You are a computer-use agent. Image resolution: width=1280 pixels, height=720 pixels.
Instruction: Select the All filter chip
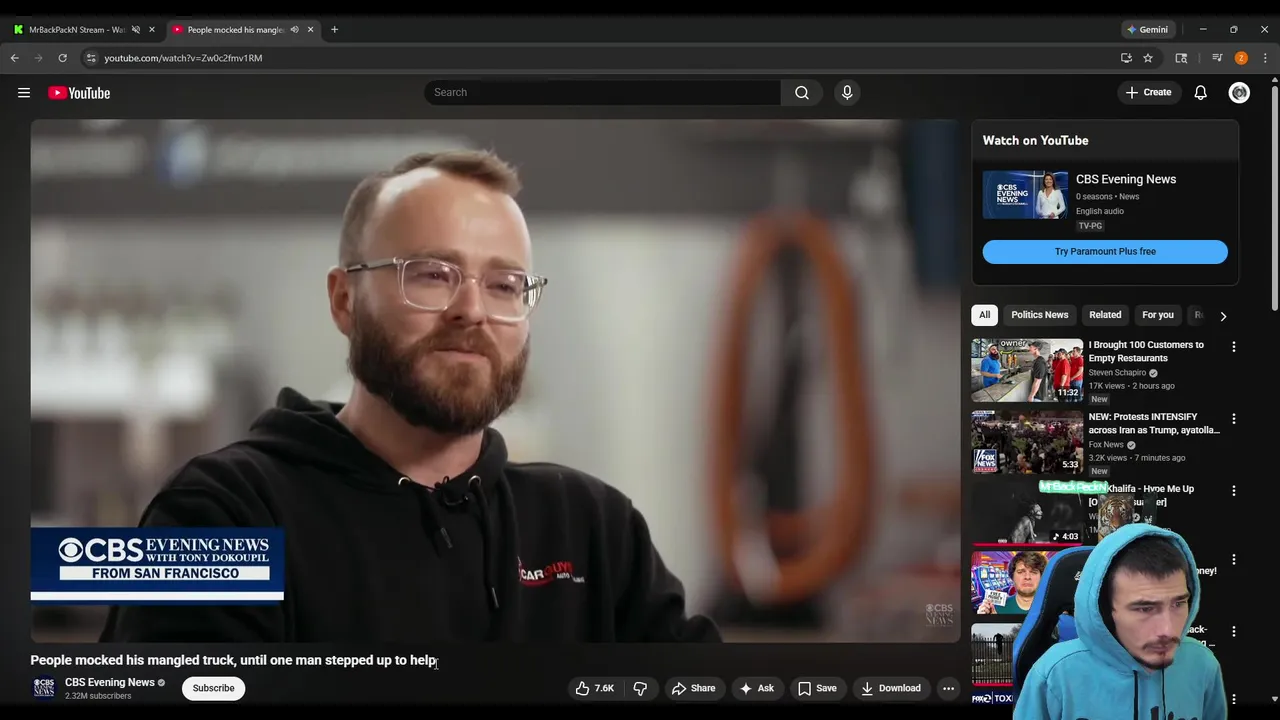tap(984, 315)
